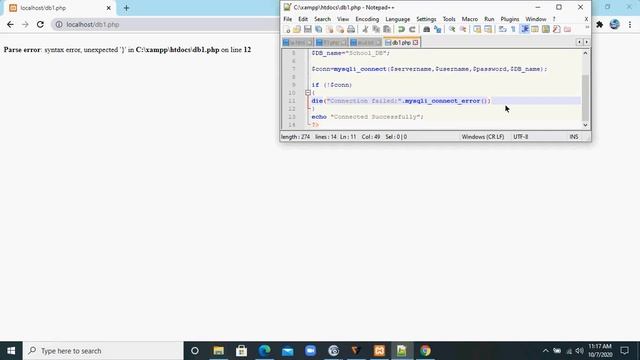This screenshot has width=640, height=360.
Task: Click the UTF-8 encoding status field
Action: click(521, 137)
